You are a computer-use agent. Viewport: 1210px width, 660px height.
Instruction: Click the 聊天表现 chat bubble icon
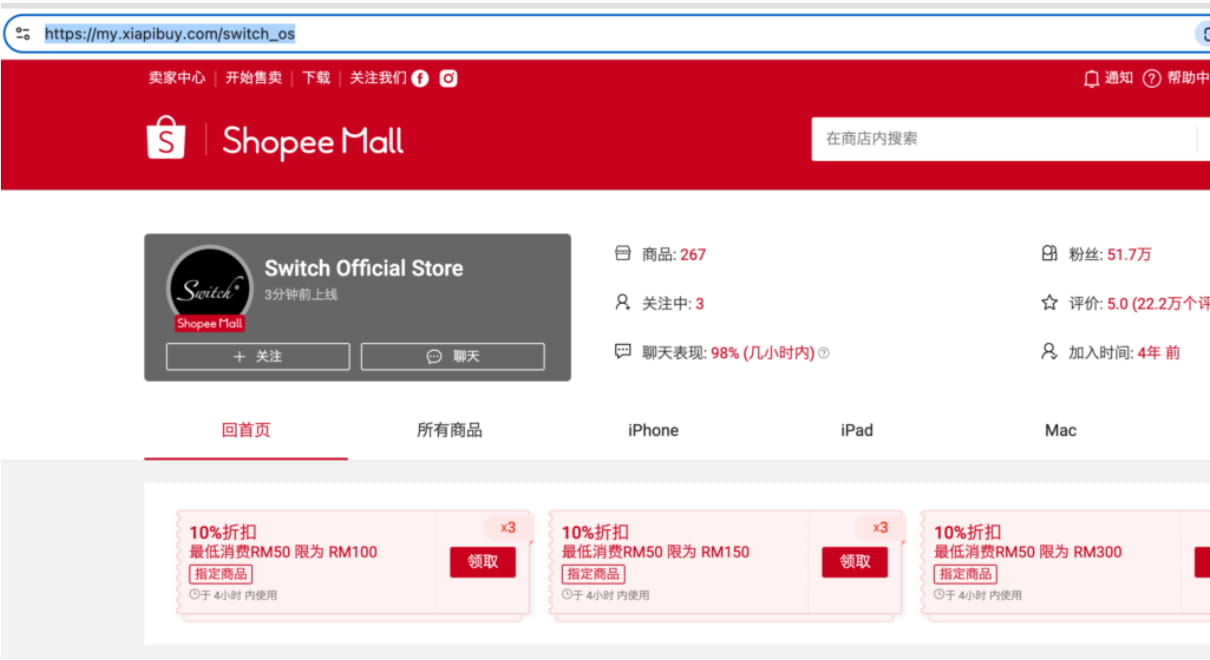[623, 351]
